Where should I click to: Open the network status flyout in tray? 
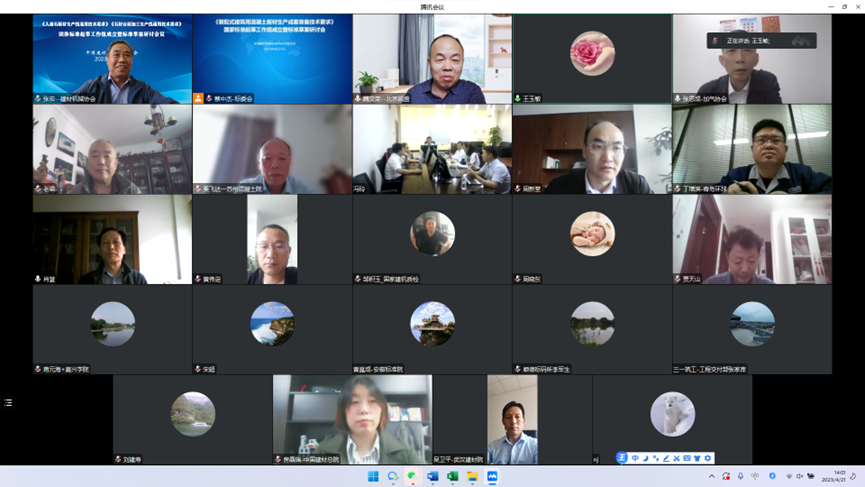click(x=789, y=477)
